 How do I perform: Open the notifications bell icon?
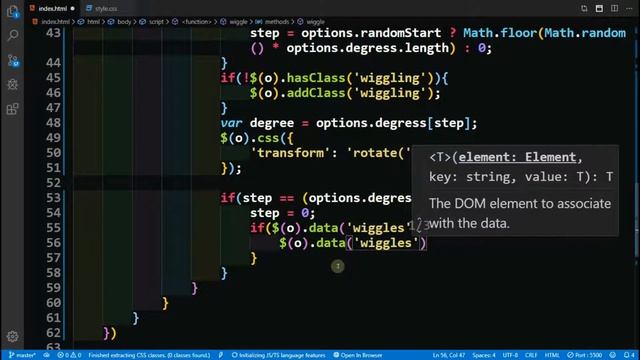pos(629,355)
